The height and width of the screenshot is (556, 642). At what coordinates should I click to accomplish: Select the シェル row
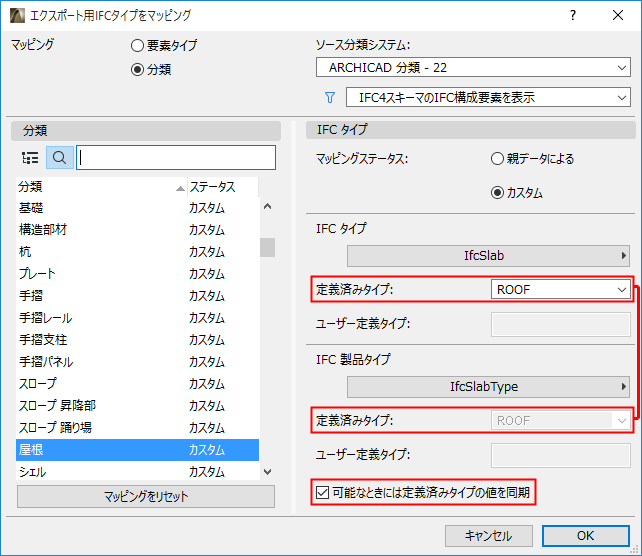click(138, 472)
